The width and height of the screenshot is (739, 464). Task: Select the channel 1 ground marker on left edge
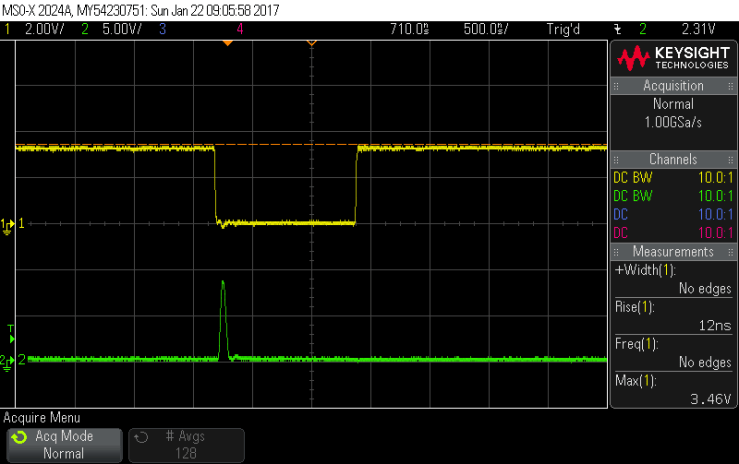click(8, 224)
